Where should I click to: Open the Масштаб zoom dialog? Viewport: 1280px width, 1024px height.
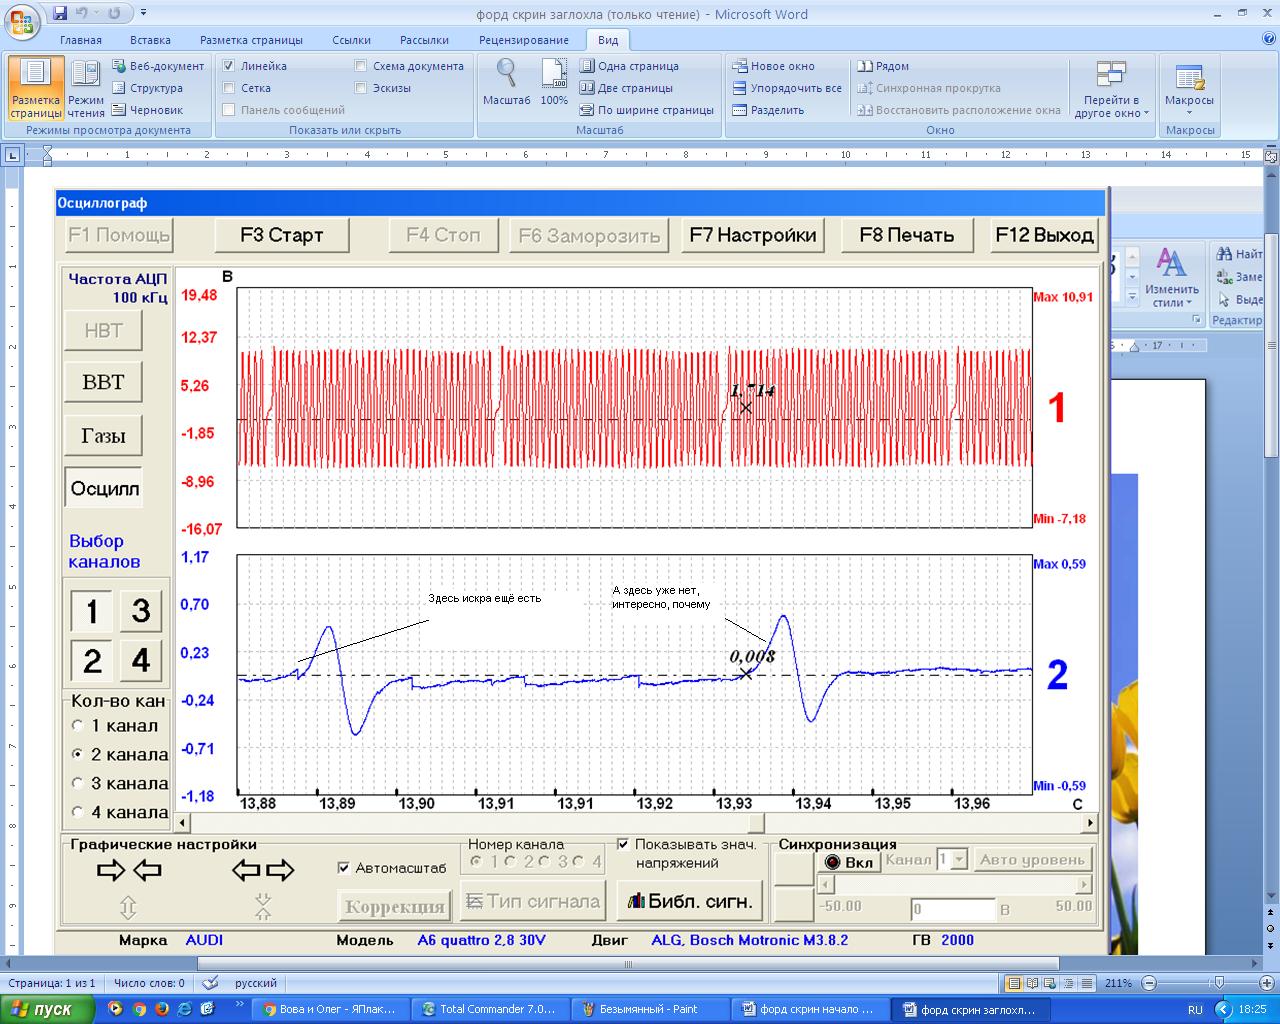point(506,82)
